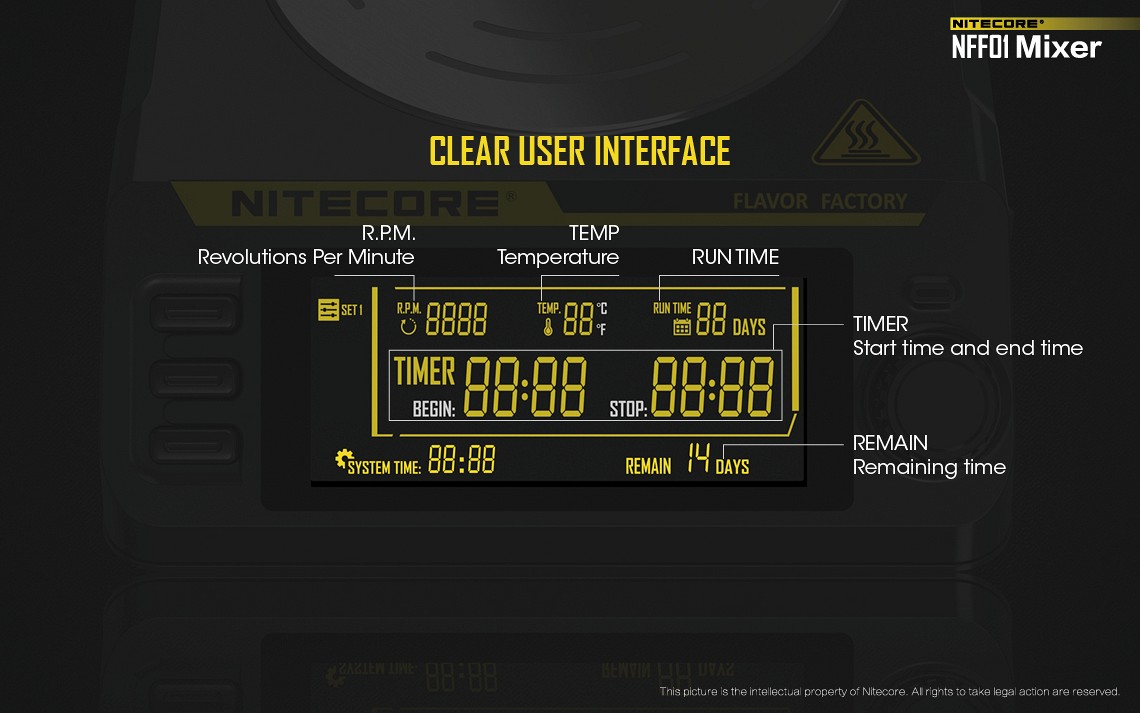This screenshot has height=713, width=1140.
Task: Select the middle physical button left of the display
Action: click(x=195, y=379)
